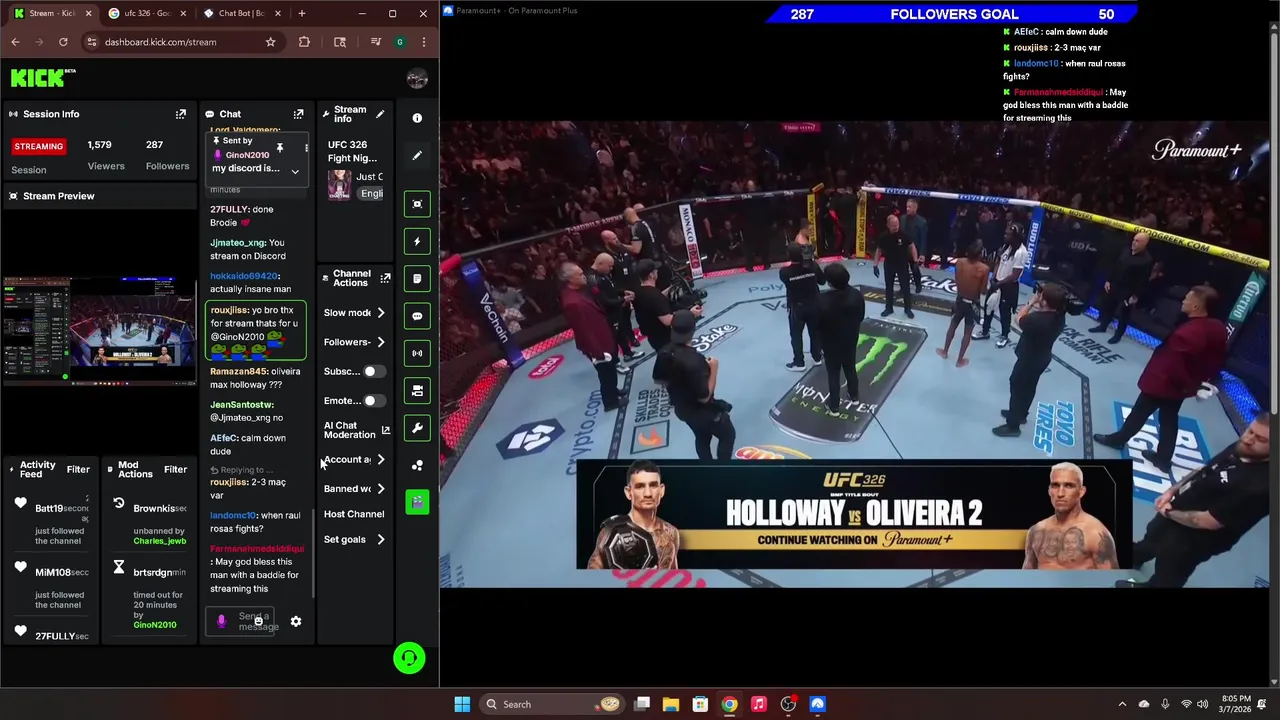Expand Set goals arrow

[381, 540]
